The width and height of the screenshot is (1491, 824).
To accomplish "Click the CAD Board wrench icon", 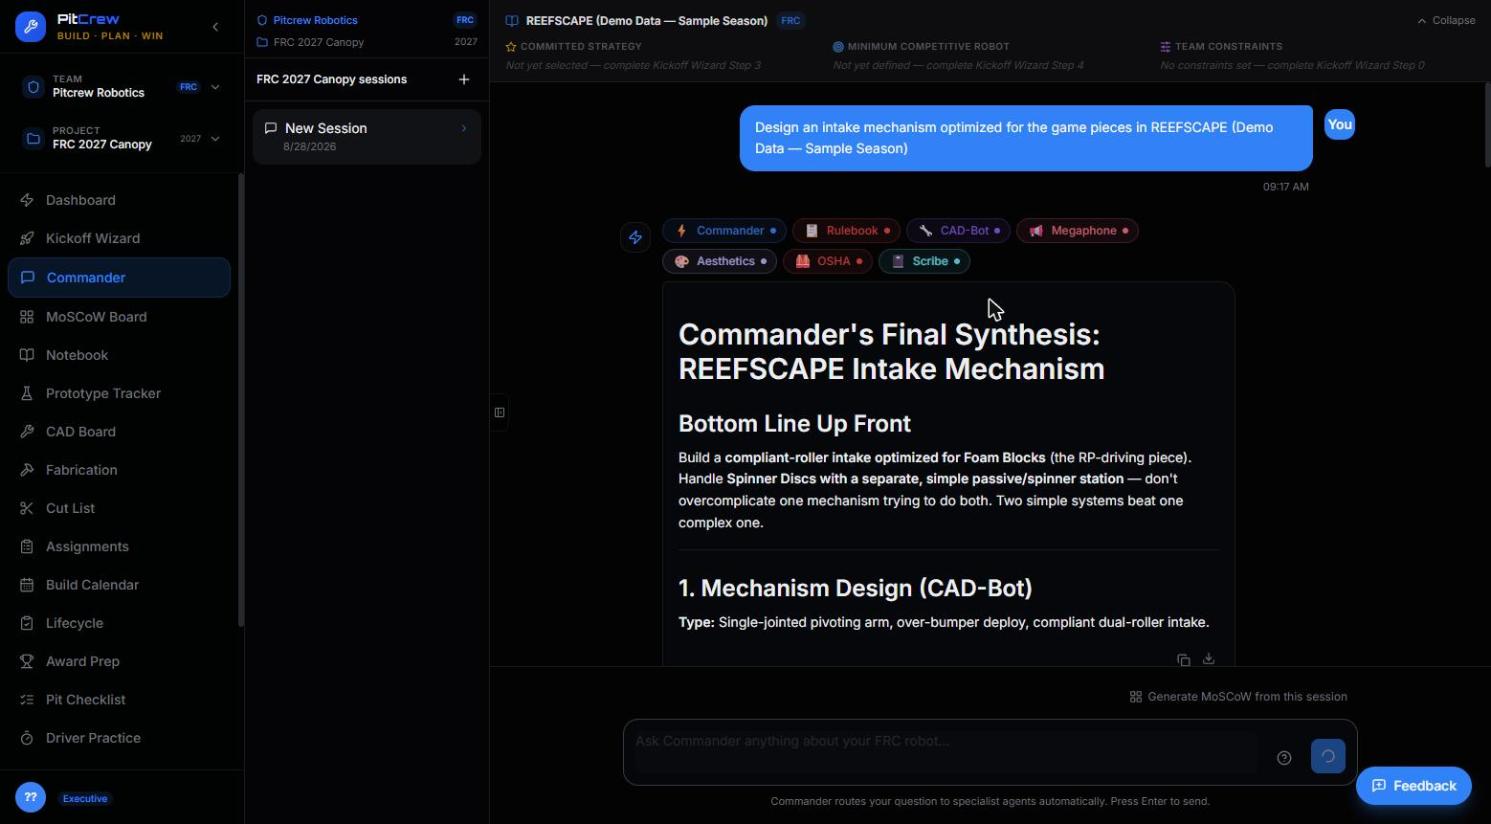I will coord(27,432).
